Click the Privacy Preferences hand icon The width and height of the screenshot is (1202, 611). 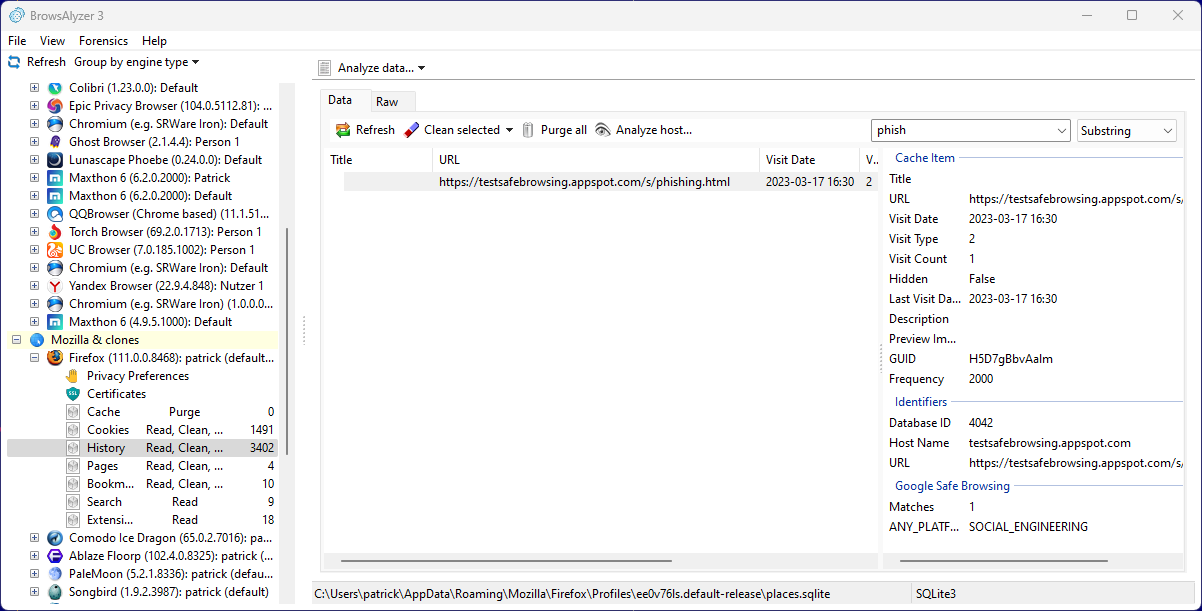(73, 376)
